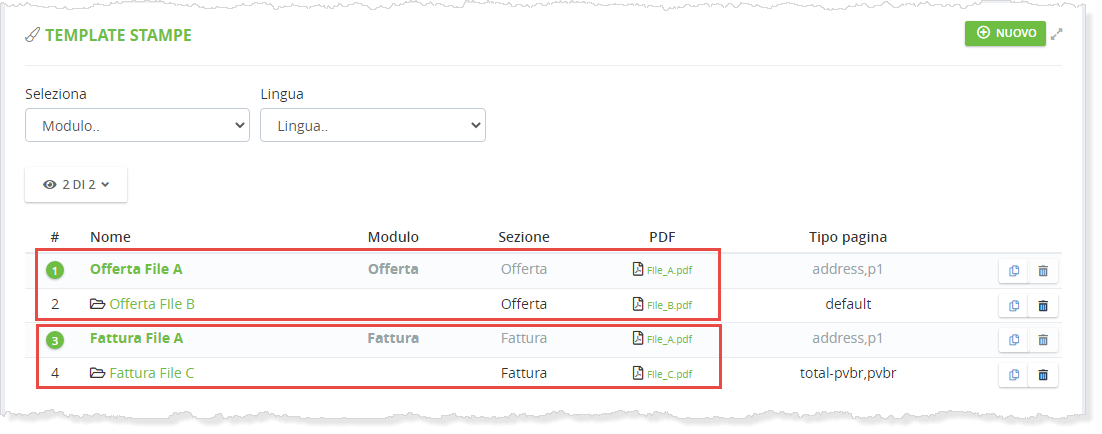Duplicate the Offerta File B row
Screen dimensions: 1102x434
[1014, 305]
